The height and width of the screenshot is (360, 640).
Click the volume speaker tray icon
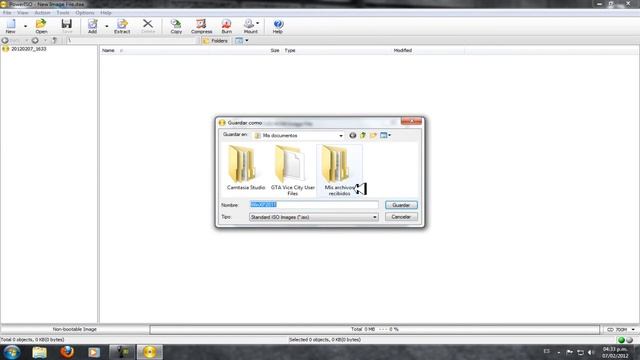591,352
